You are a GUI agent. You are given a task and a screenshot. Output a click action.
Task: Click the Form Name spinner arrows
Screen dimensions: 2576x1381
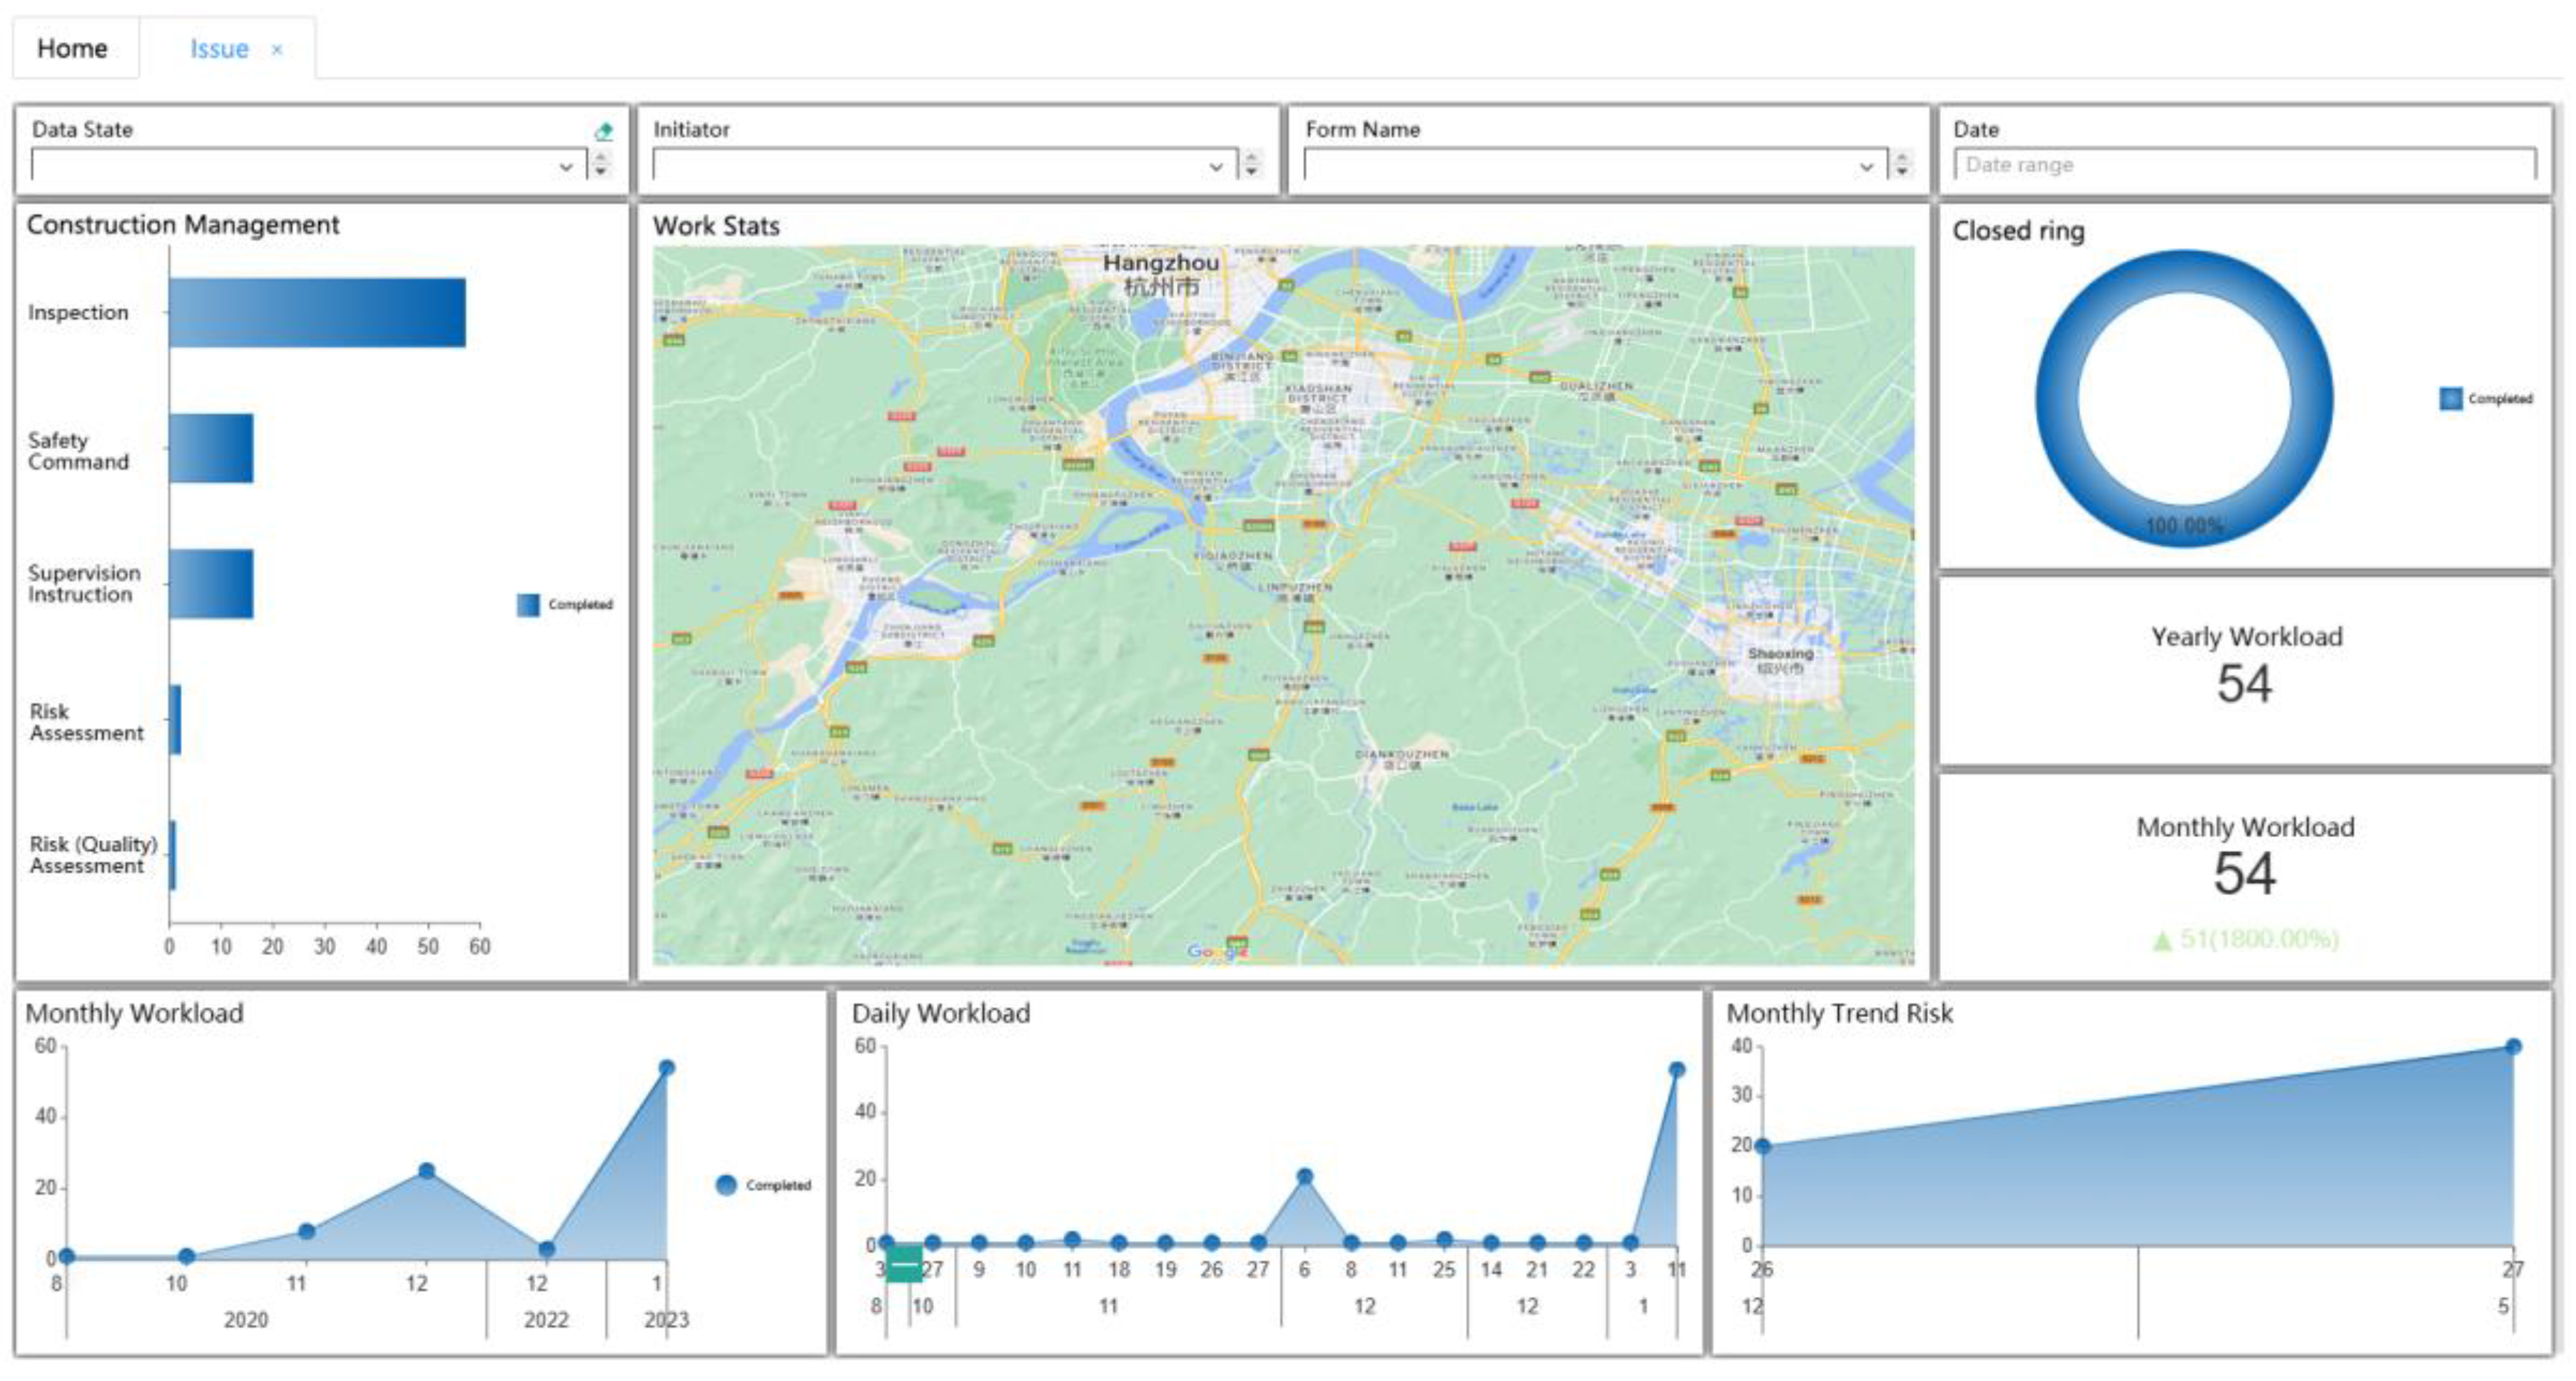1902,164
